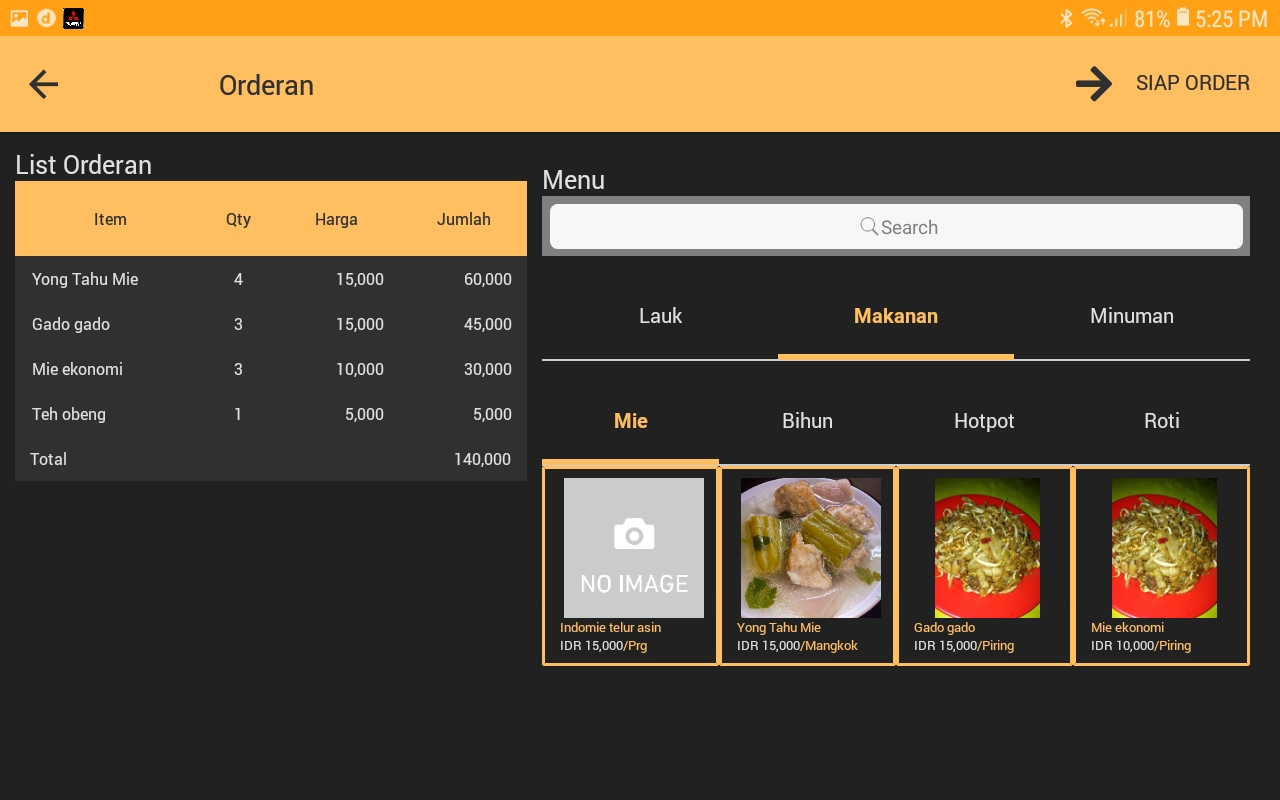Viewport: 1280px width, 800px height.
Task: Select the Minuman category tab
Action: point(1131,316)
